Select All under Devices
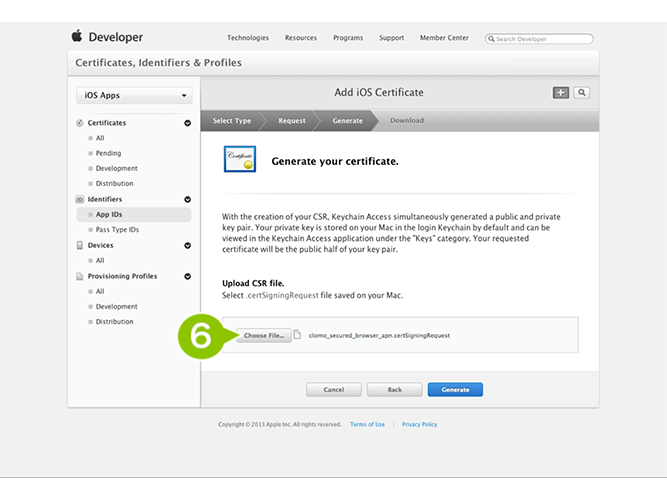This screenshot has height=500, width=667. tap(100, 260)
